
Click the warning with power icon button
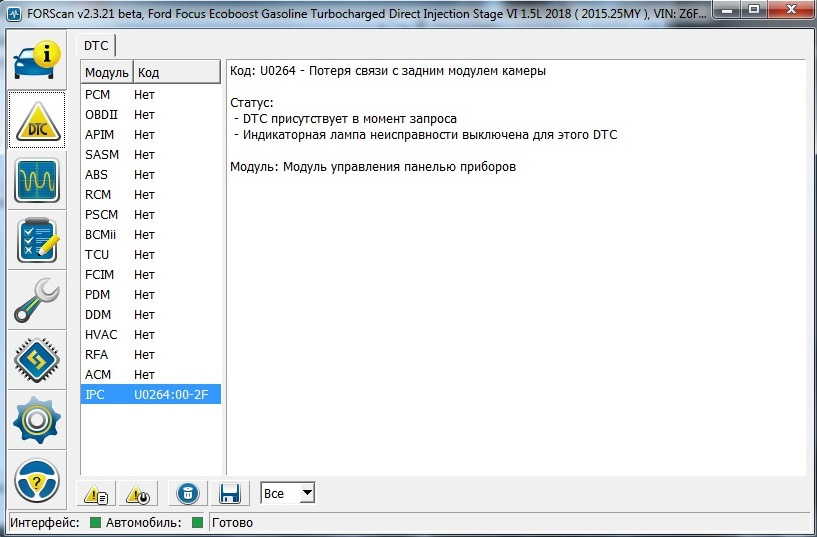[x=138, y=493]
